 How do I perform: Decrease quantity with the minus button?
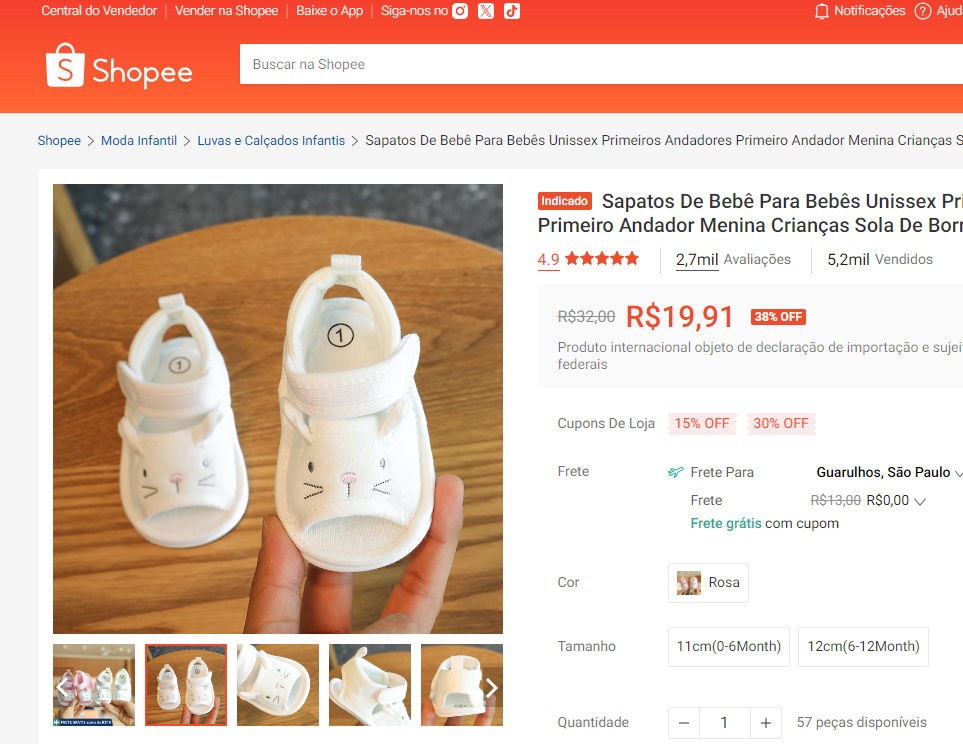[x=683, y=722]
